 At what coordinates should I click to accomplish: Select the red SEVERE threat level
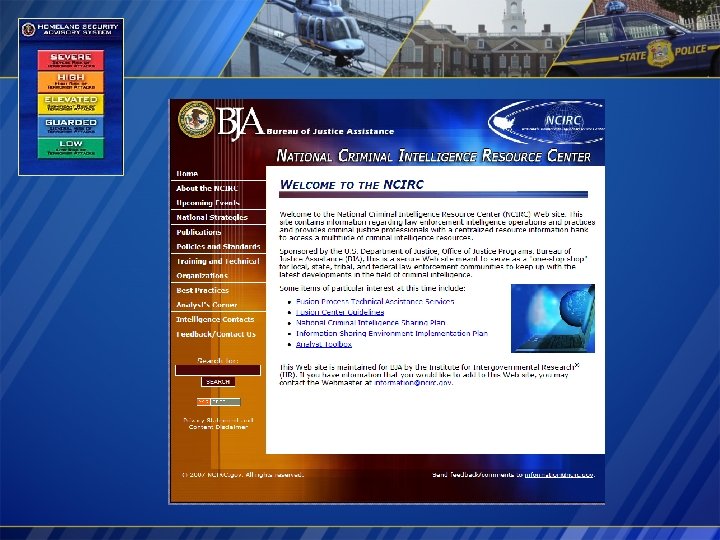click(71, 60)
